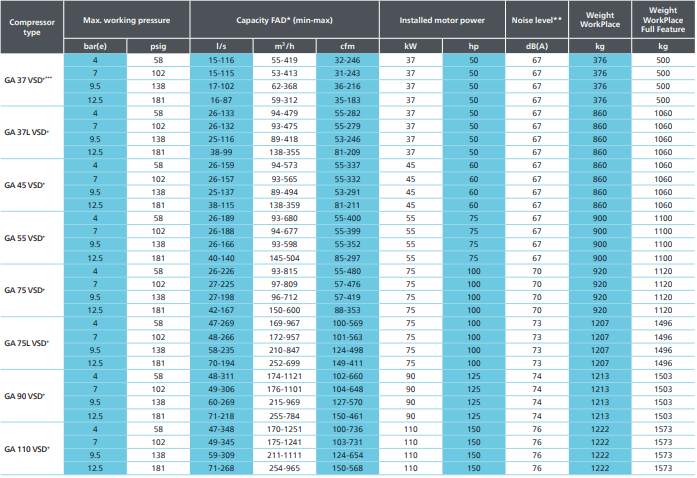
Task: Select the Max. working pressure header
Action: [x=127, y=20]
